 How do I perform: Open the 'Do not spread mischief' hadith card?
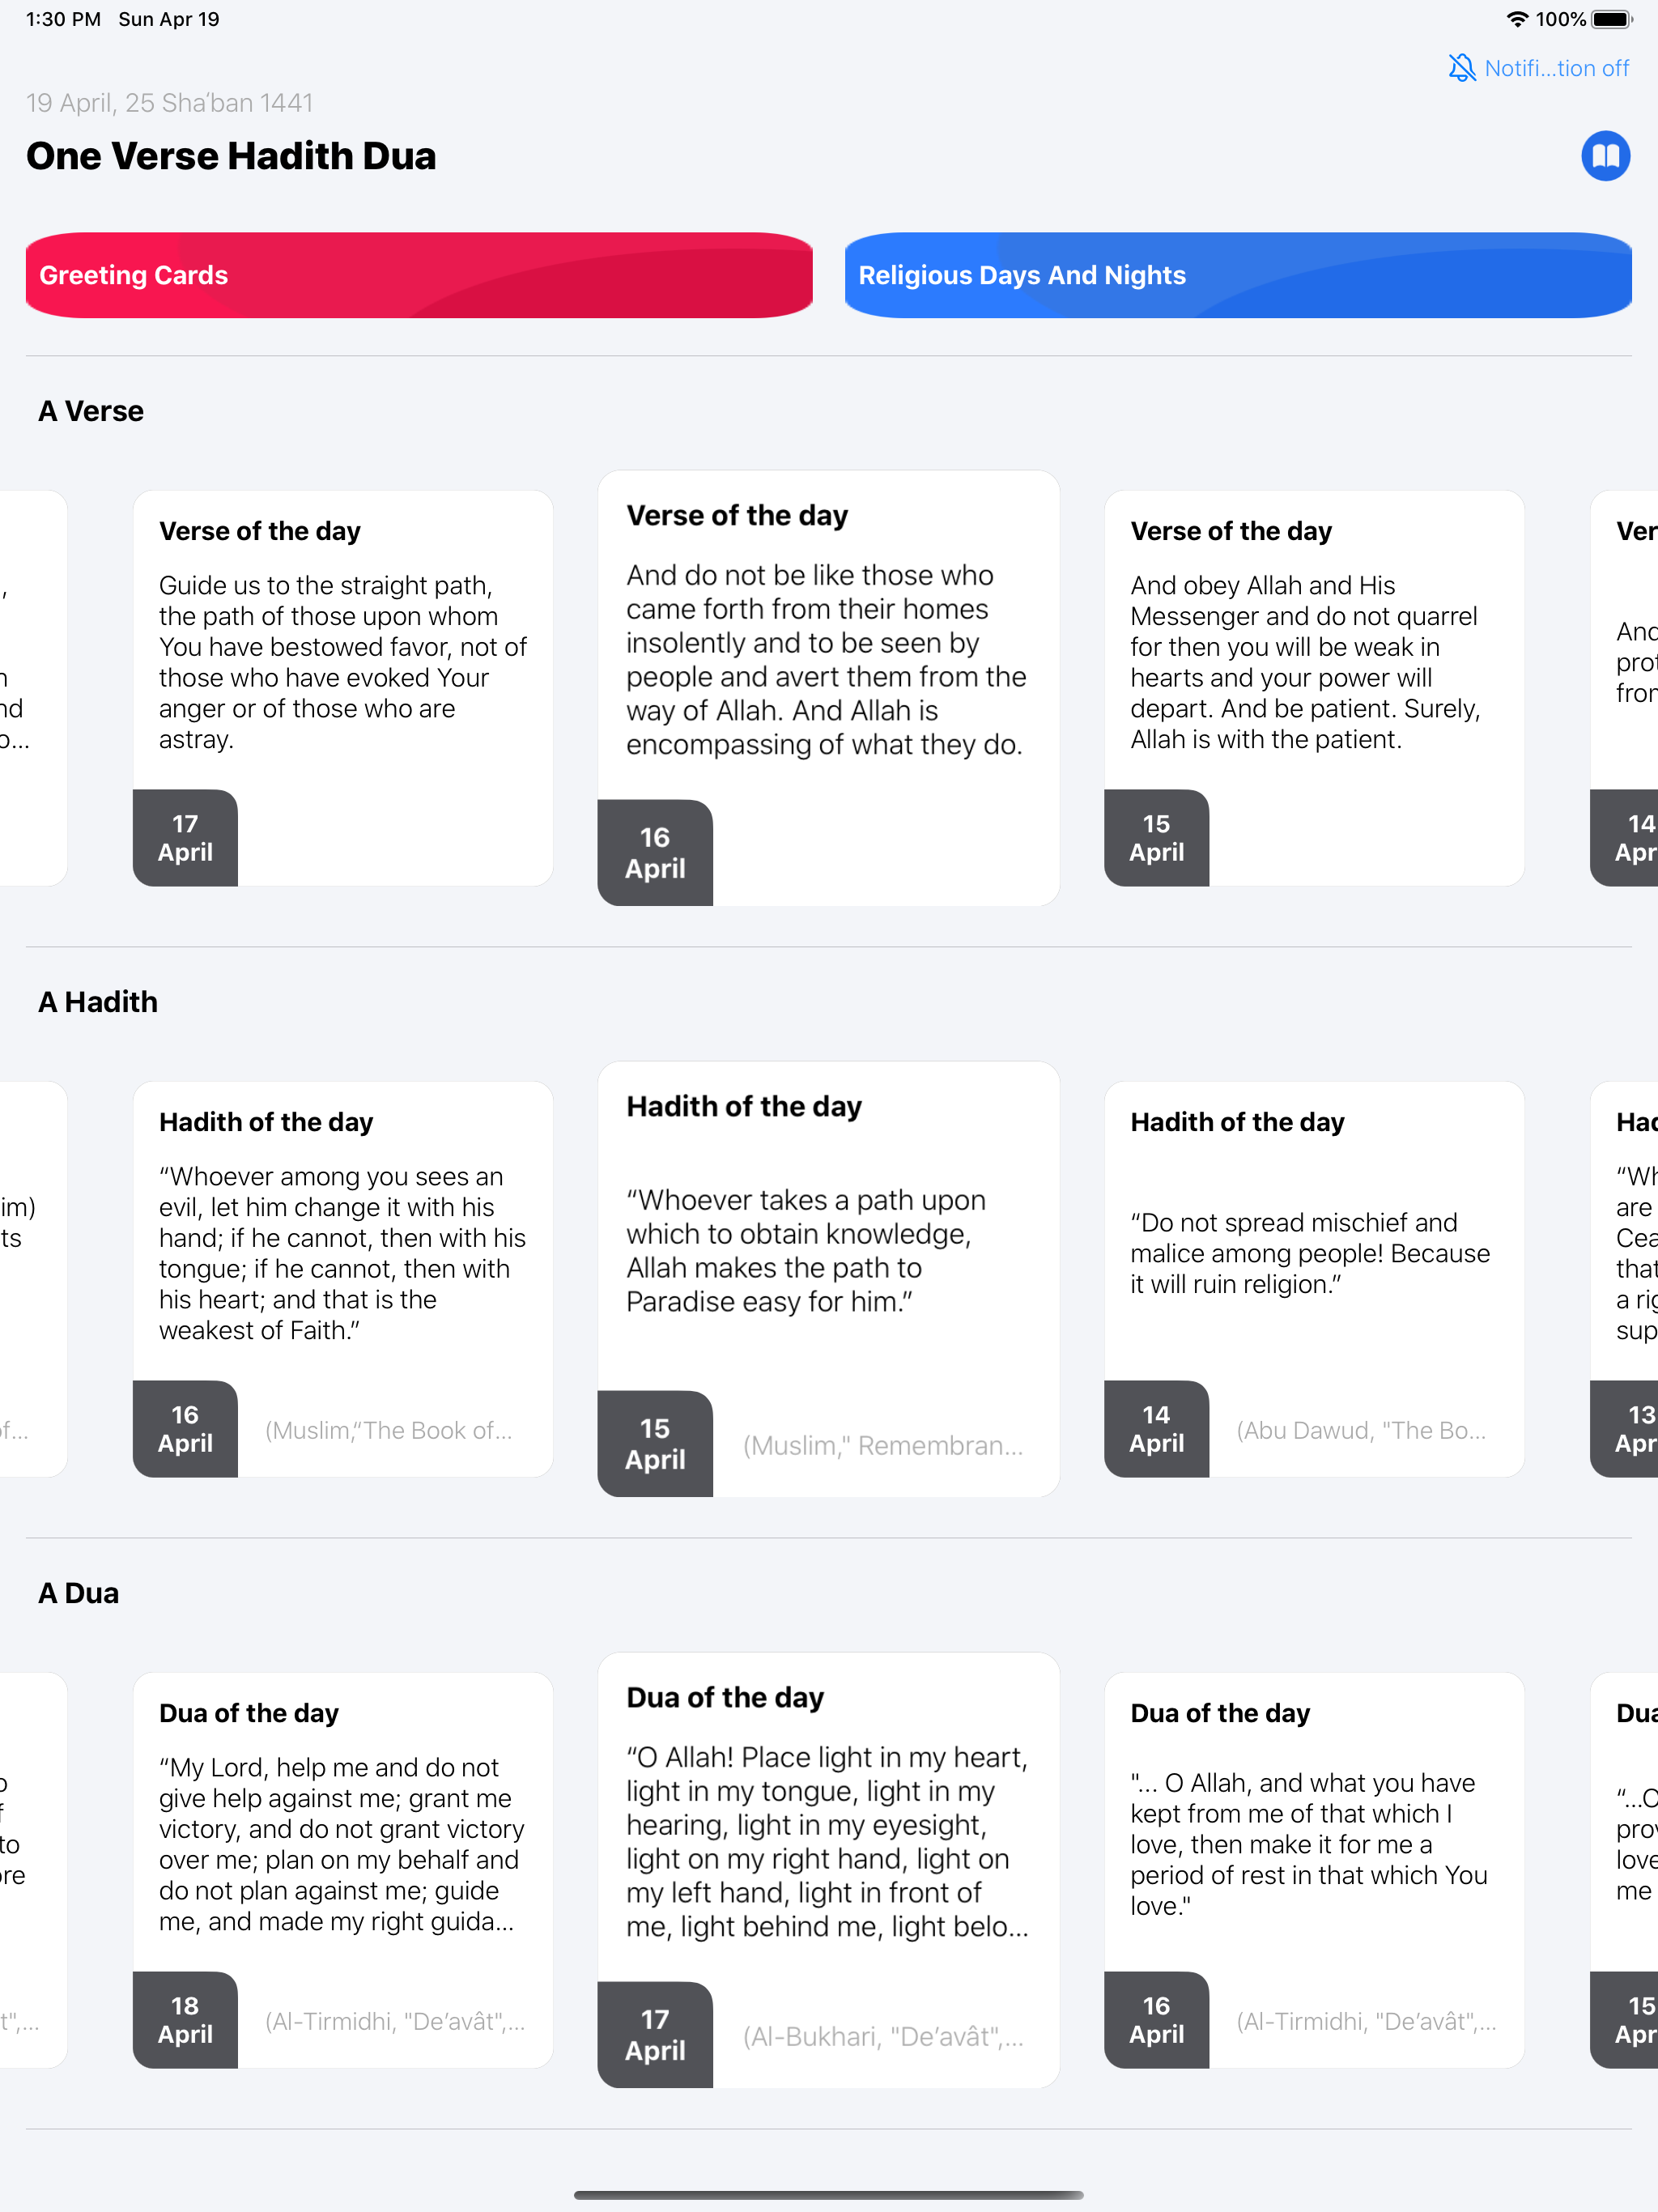tap(1314, 1279)
